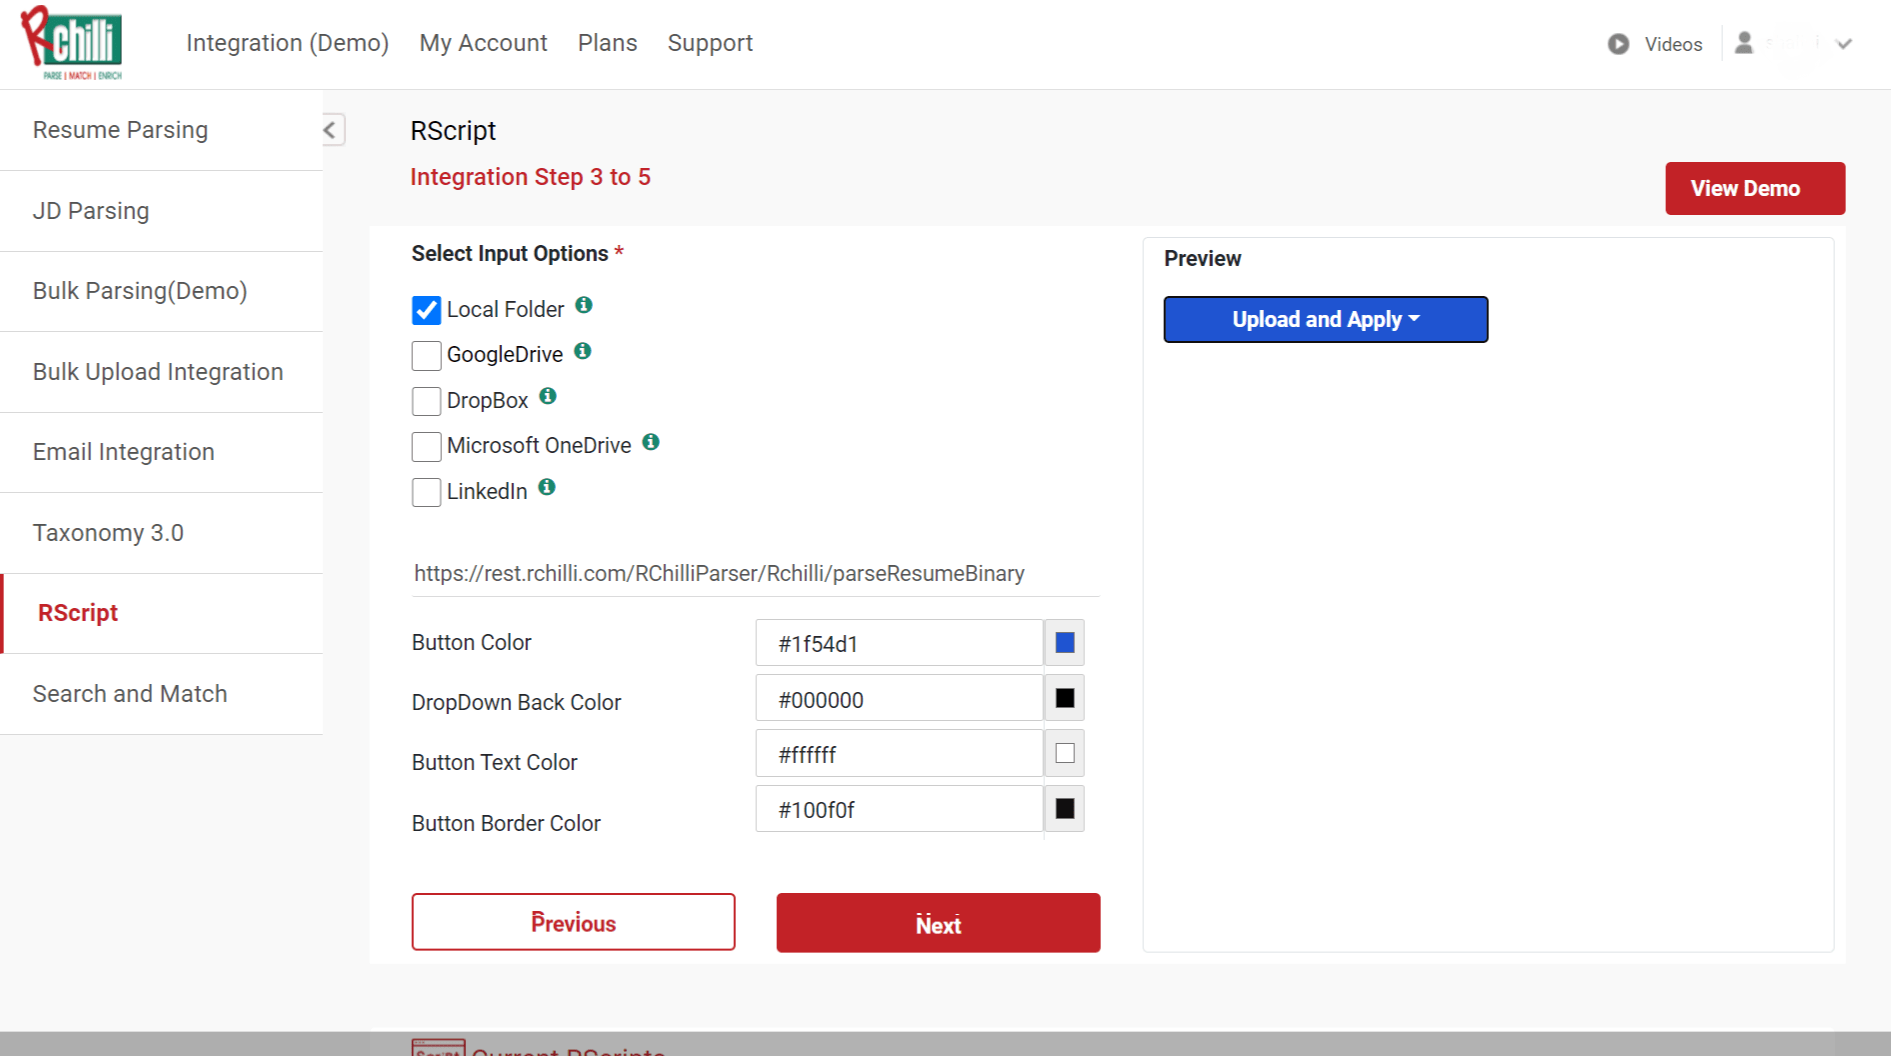Click the Button Text Color hex field

[900, 753]
